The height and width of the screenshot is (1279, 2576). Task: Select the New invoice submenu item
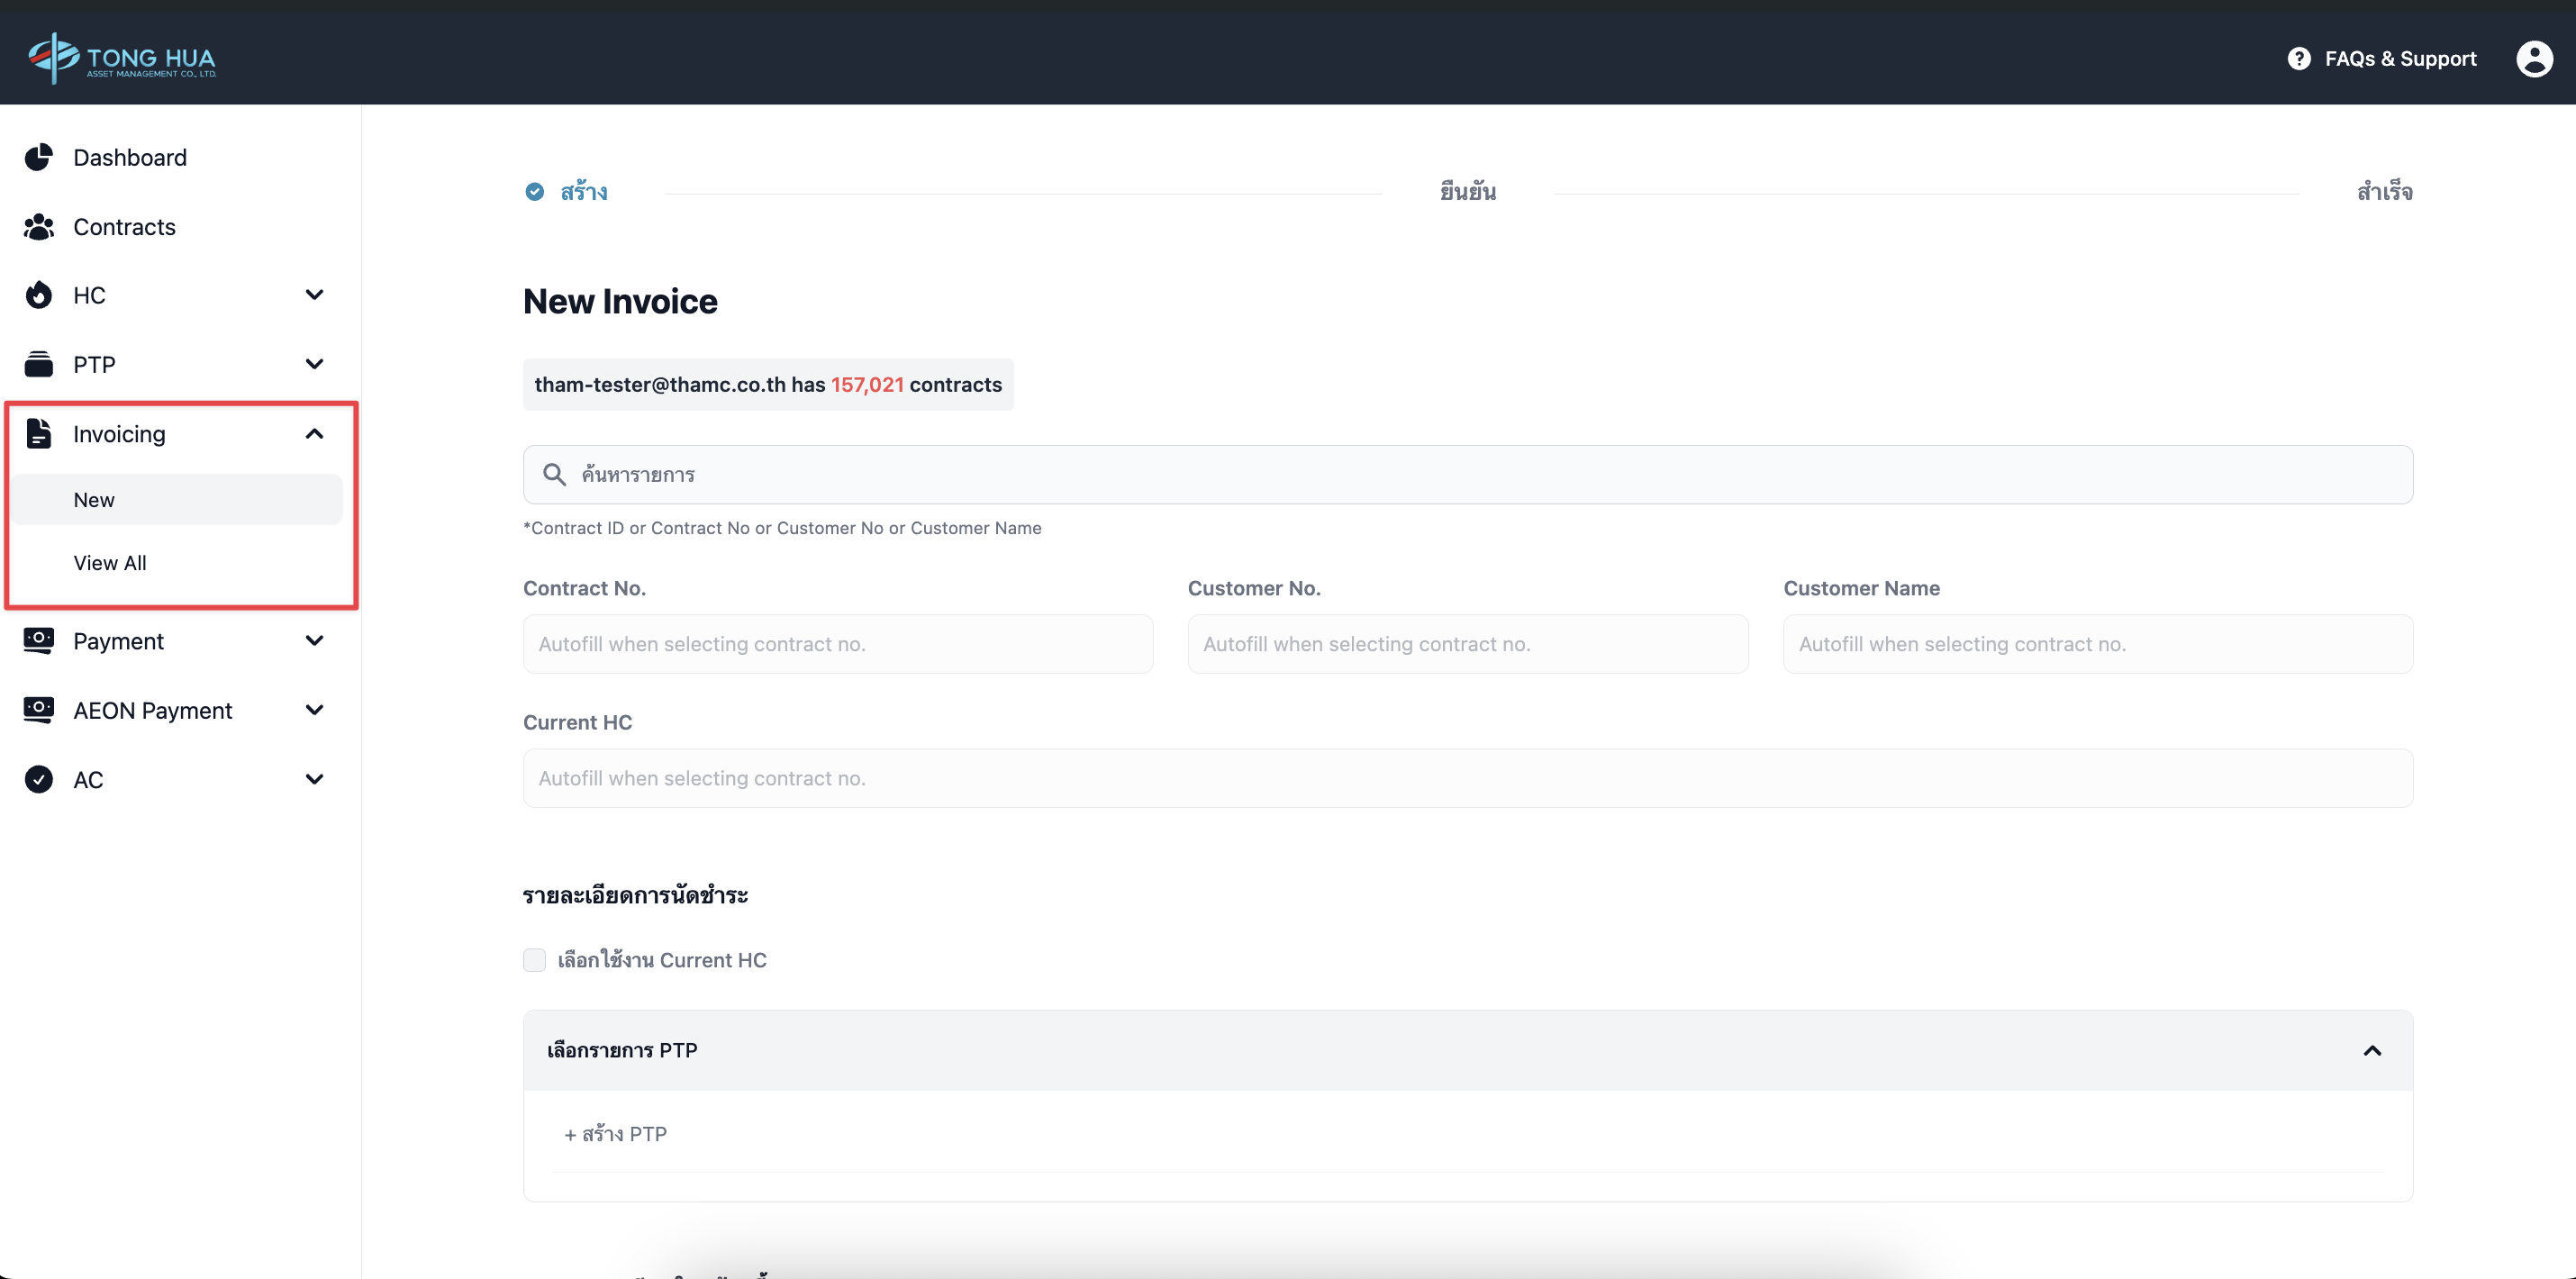[94, 500]
